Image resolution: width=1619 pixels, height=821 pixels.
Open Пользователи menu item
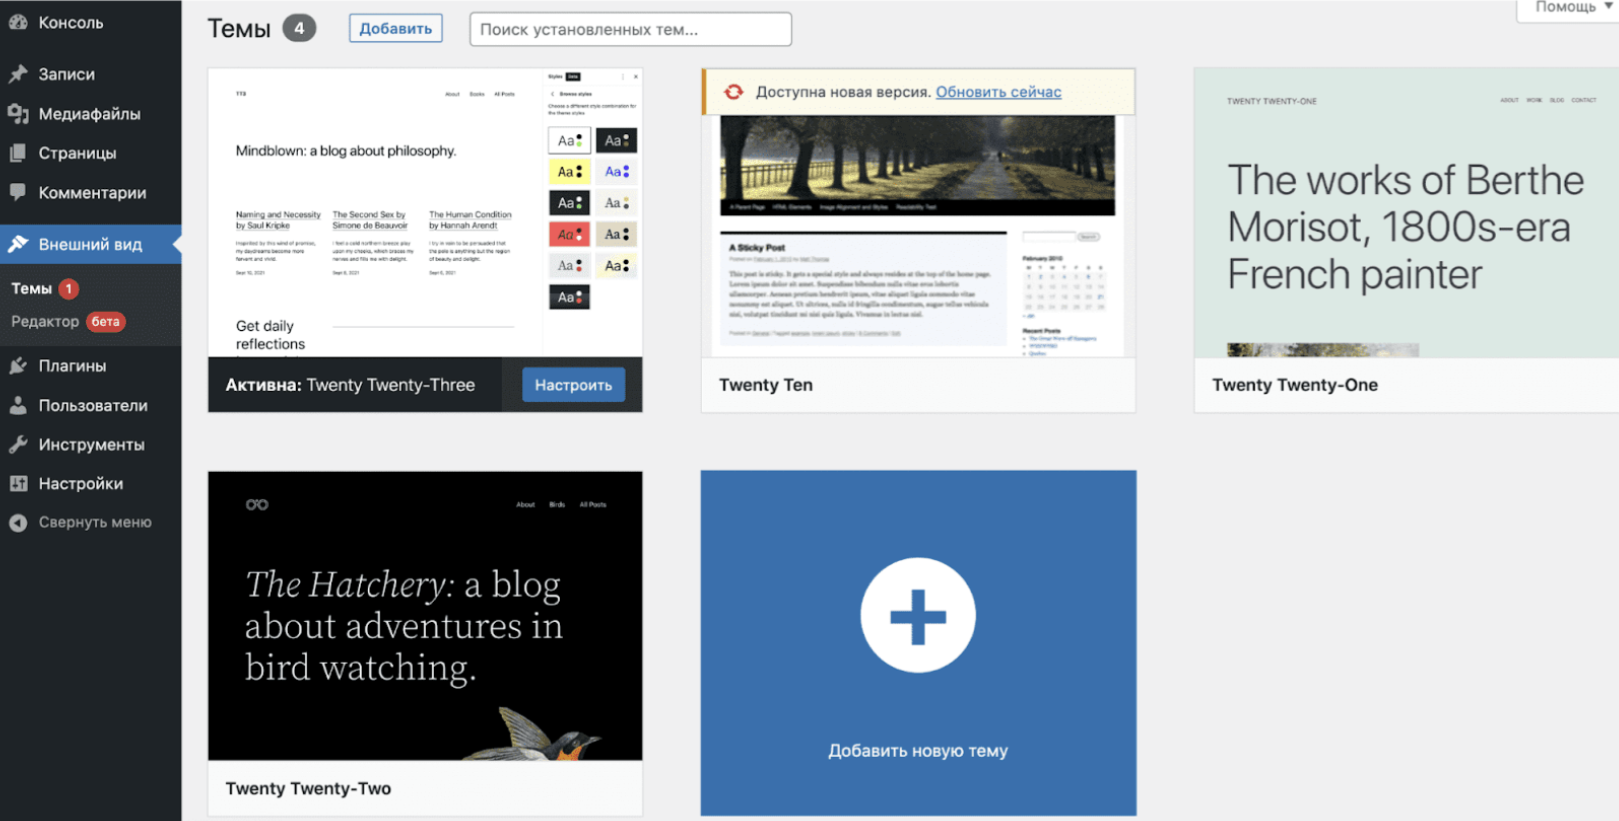pyautogui.click(x=91, y=405)
